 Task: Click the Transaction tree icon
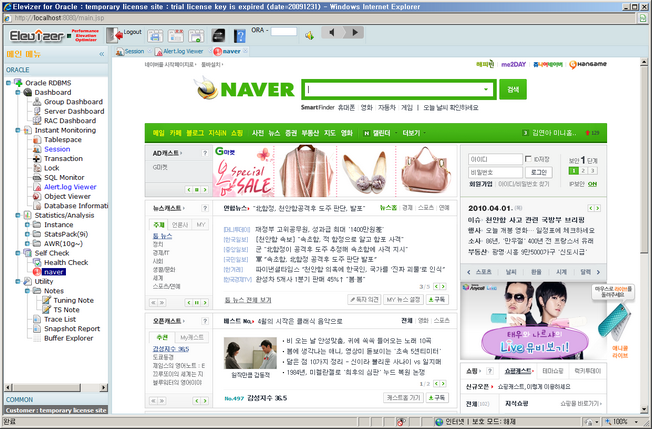37,158
